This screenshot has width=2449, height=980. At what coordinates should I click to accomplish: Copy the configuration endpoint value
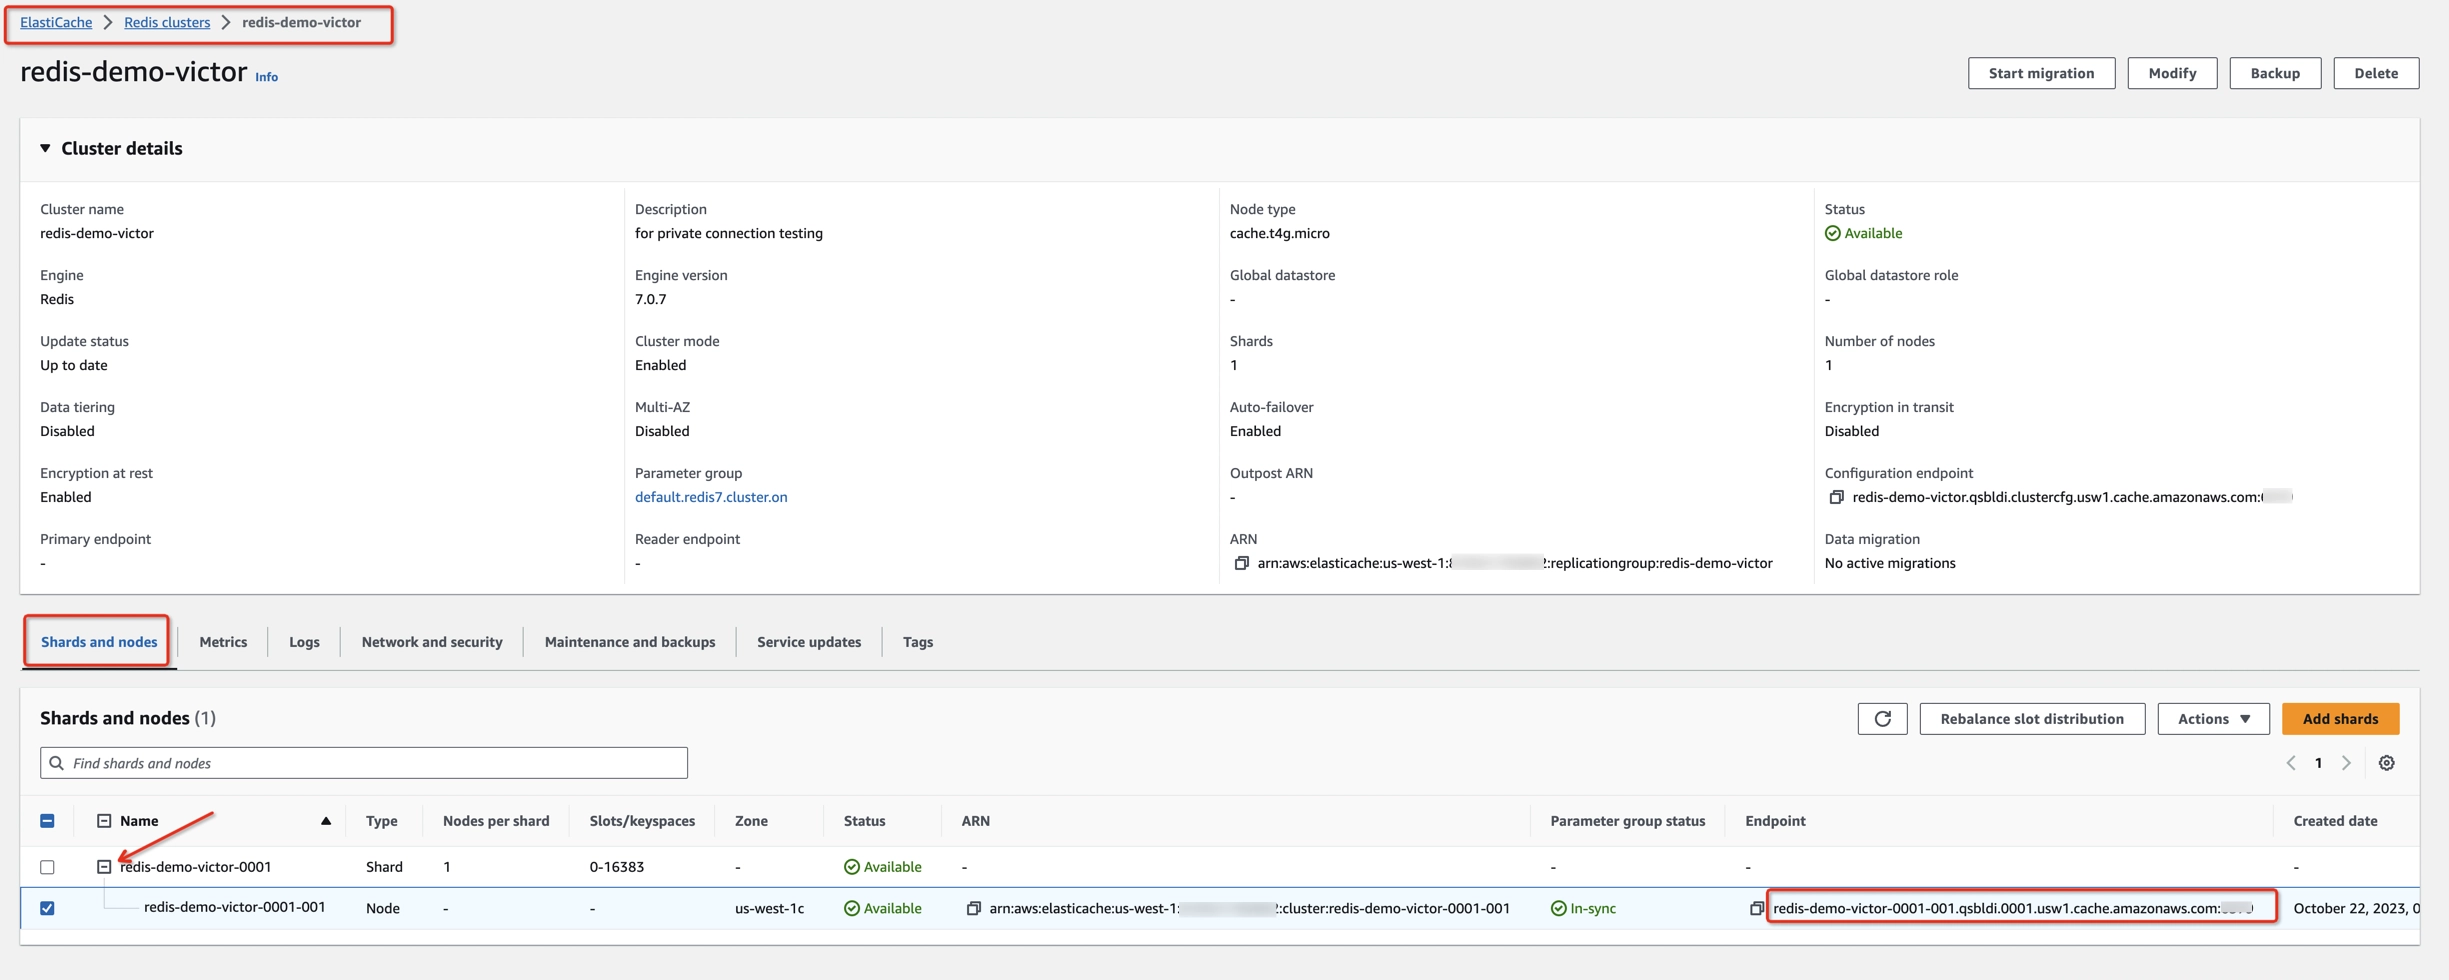pyautogui.click(x=1836, y=497)
